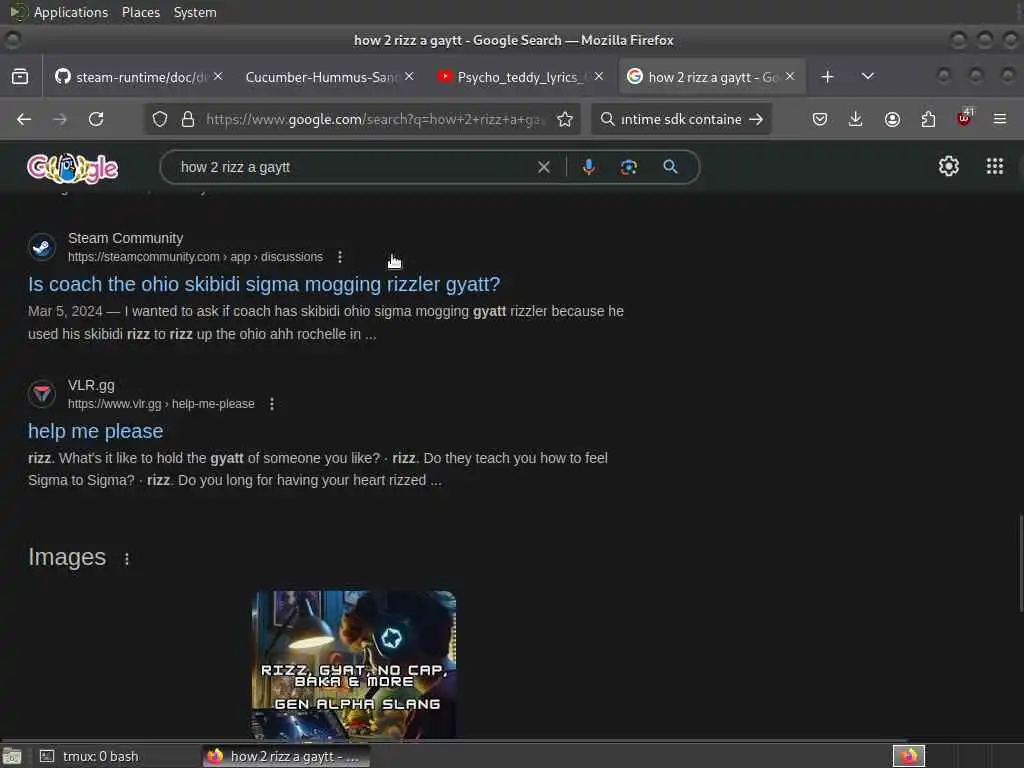Reload the current Google search page
This screenshot has height=768, width=1024.
click(96, 120)
